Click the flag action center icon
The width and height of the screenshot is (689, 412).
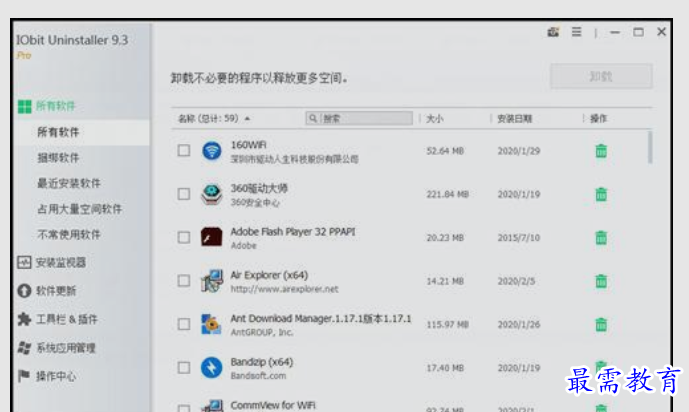click(x=24, y=376)
